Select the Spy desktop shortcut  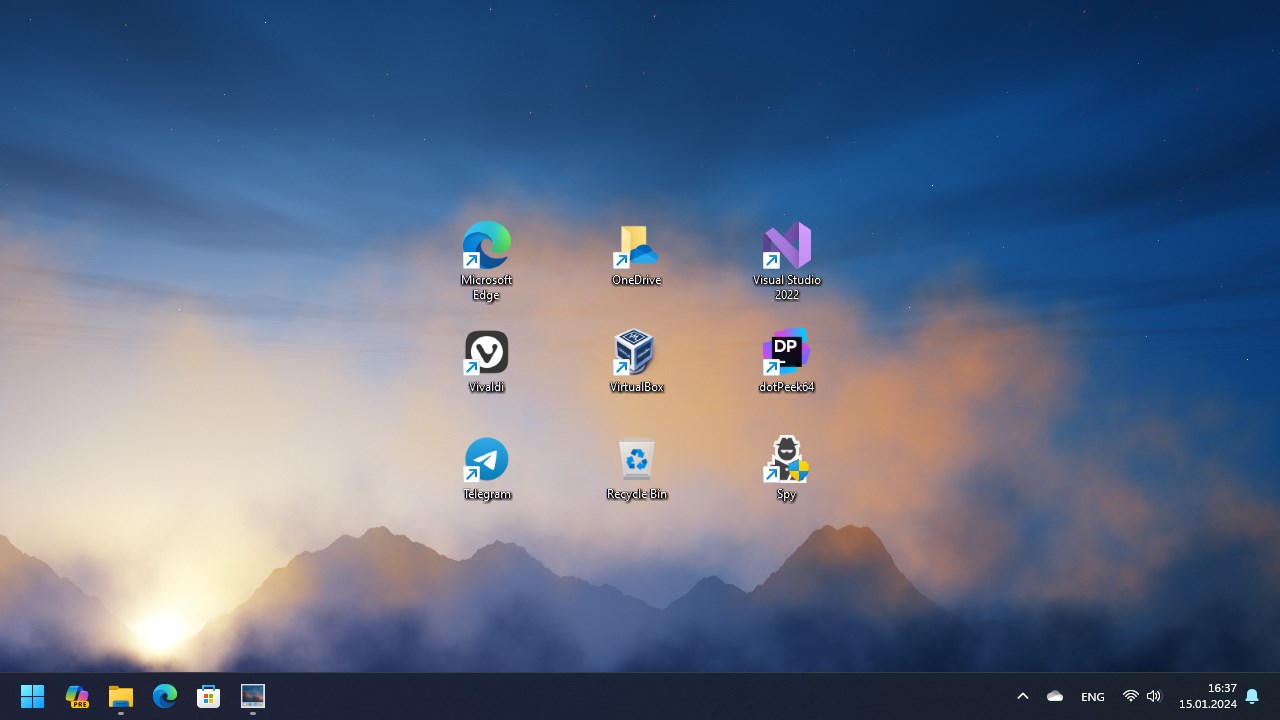click(787, 468)
